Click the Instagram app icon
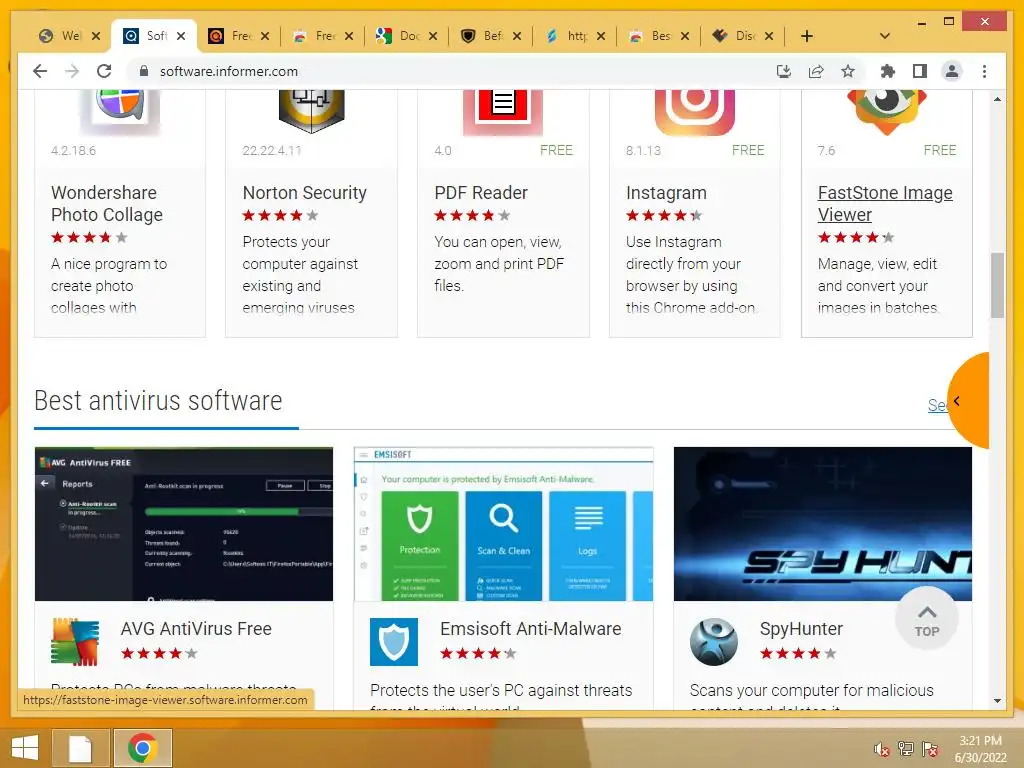This screenshot has width=1024, height=768. (x=695, y=111)
